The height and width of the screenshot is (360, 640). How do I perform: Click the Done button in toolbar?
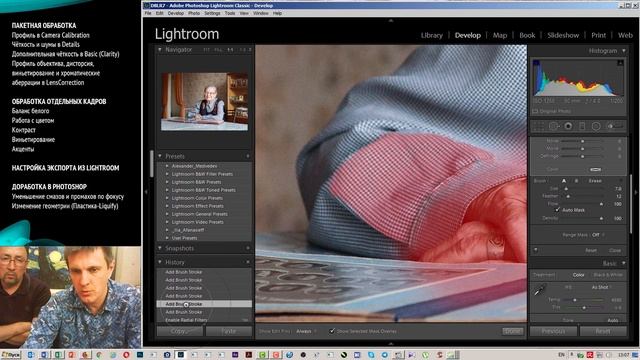(512, 331)
